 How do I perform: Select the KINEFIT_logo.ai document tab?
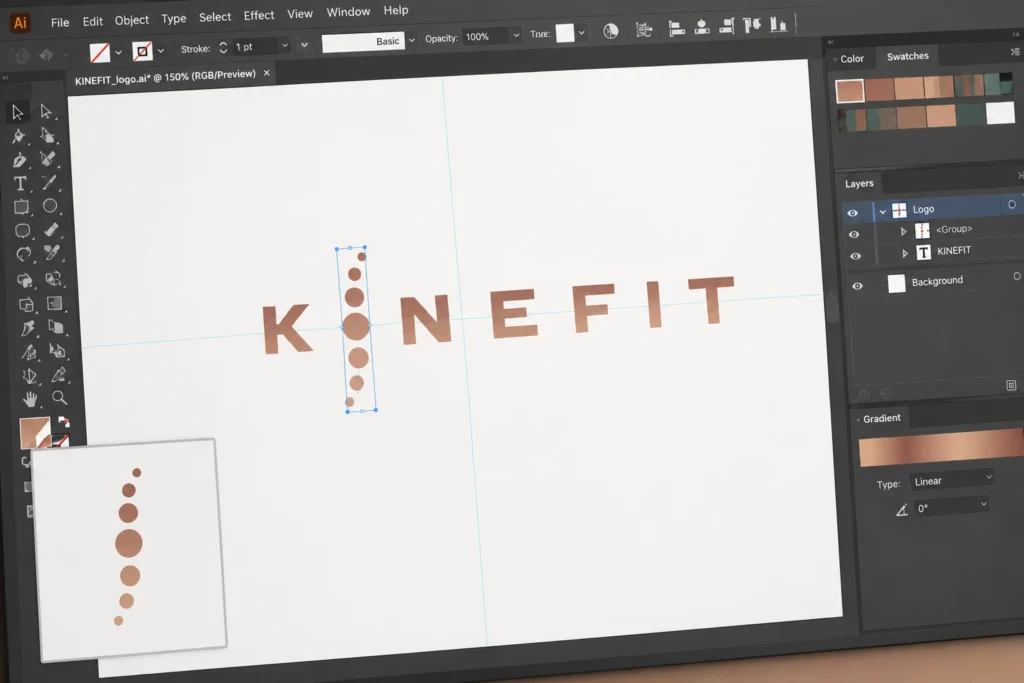tap(165, 77)
